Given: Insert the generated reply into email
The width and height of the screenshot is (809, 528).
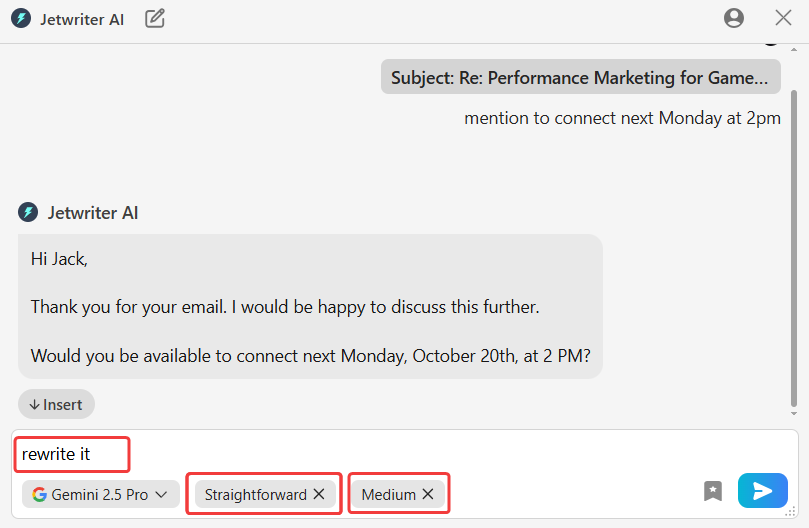Looking at the screenshot, I should [56, 404].
